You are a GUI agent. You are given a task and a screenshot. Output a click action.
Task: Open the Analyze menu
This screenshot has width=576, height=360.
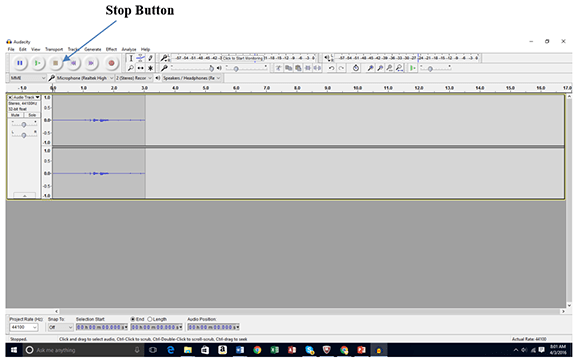[129, 49]
